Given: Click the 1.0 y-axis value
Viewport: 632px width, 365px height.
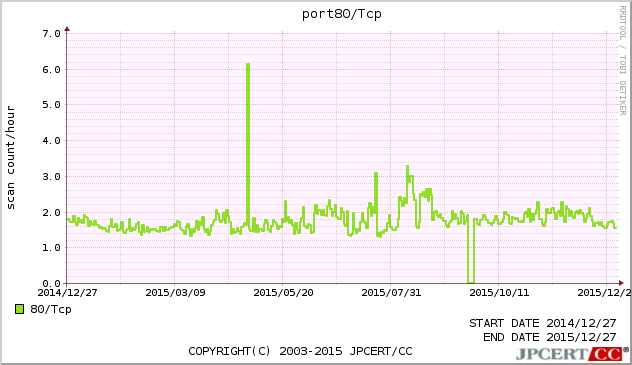Looking at the screenshot, I should tap(52, 248).
